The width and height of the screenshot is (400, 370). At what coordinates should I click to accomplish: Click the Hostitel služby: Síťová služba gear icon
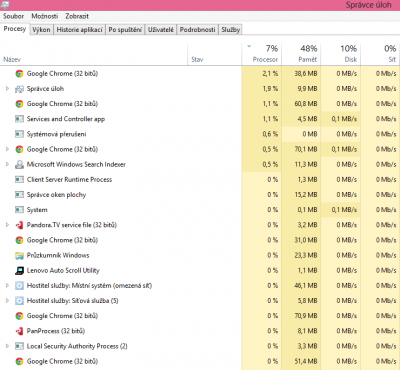pos(19,301)
